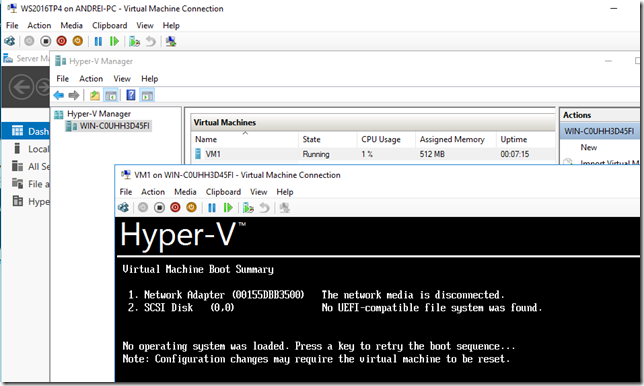Sort by CPU Usage column header
This screenshot has width=644, height=386.
tap(386, 139)
